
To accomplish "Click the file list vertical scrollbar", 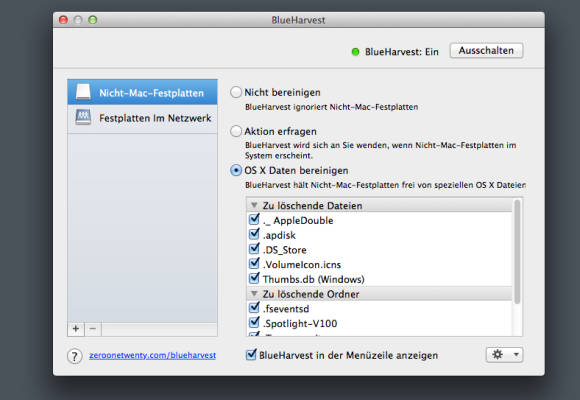I will coord(517,252).
